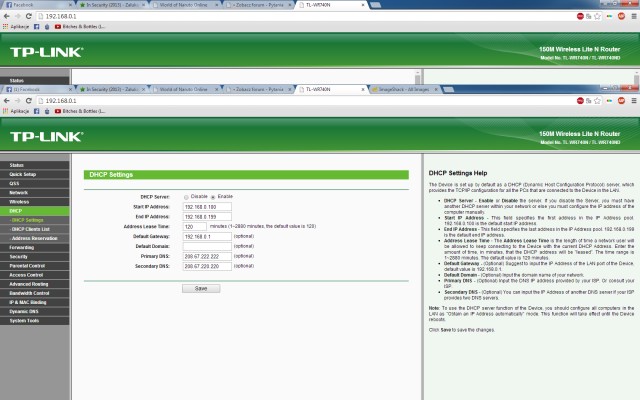This screenshot has height=400, width=640.
Task: Click the Address Lease Time field
Action: coord(195,227)
